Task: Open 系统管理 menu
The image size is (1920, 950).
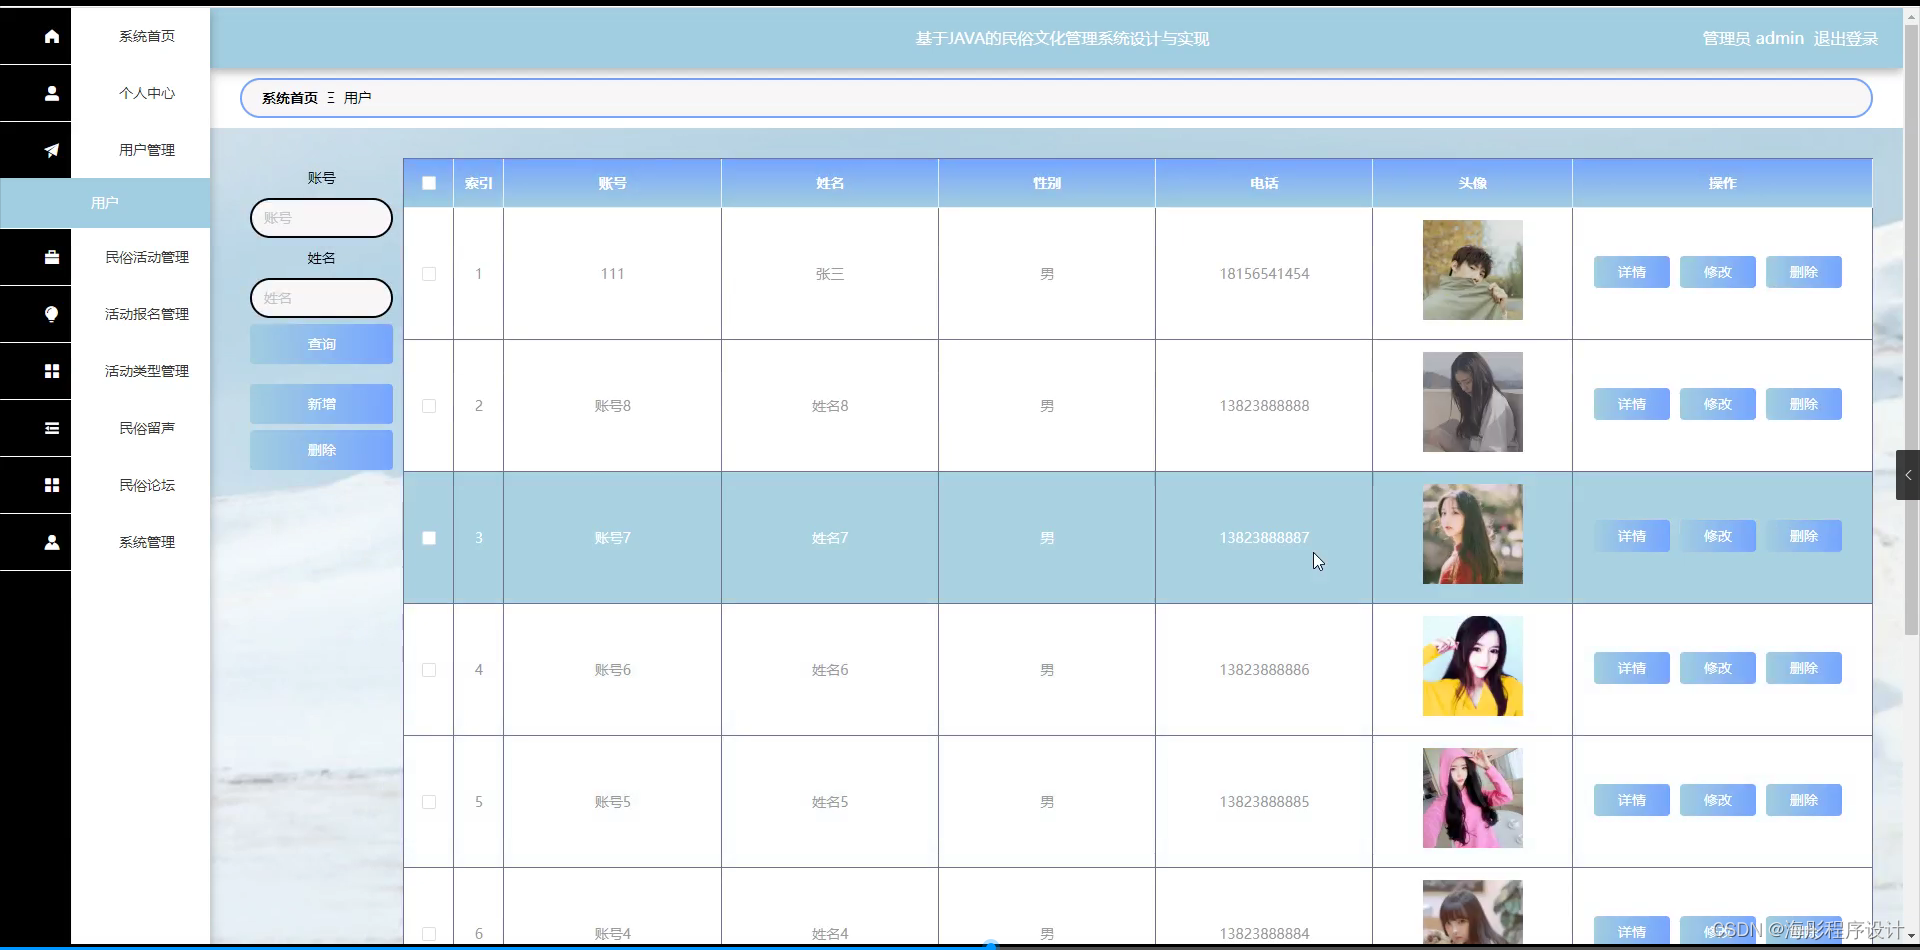Action: [147, 542]
